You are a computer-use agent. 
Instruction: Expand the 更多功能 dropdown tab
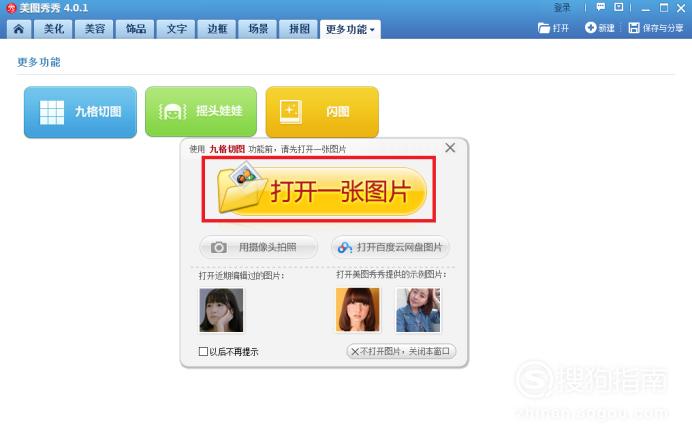(x=350, y=29)
